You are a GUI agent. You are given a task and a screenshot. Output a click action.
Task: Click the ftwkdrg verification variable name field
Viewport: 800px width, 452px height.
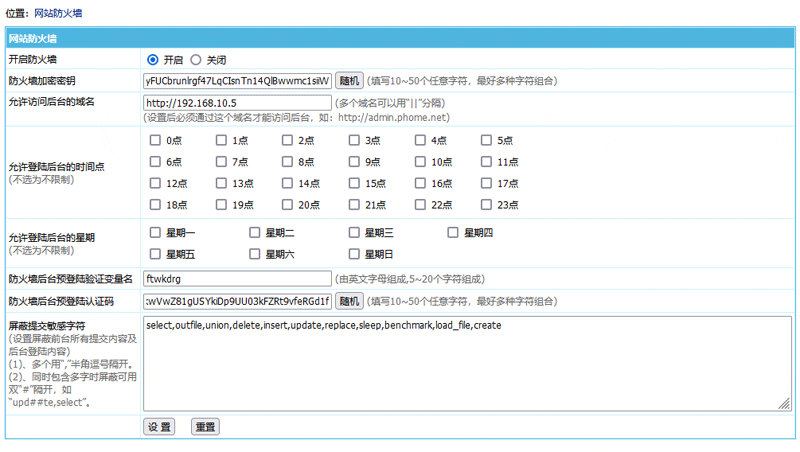click(x=237, y=279)
